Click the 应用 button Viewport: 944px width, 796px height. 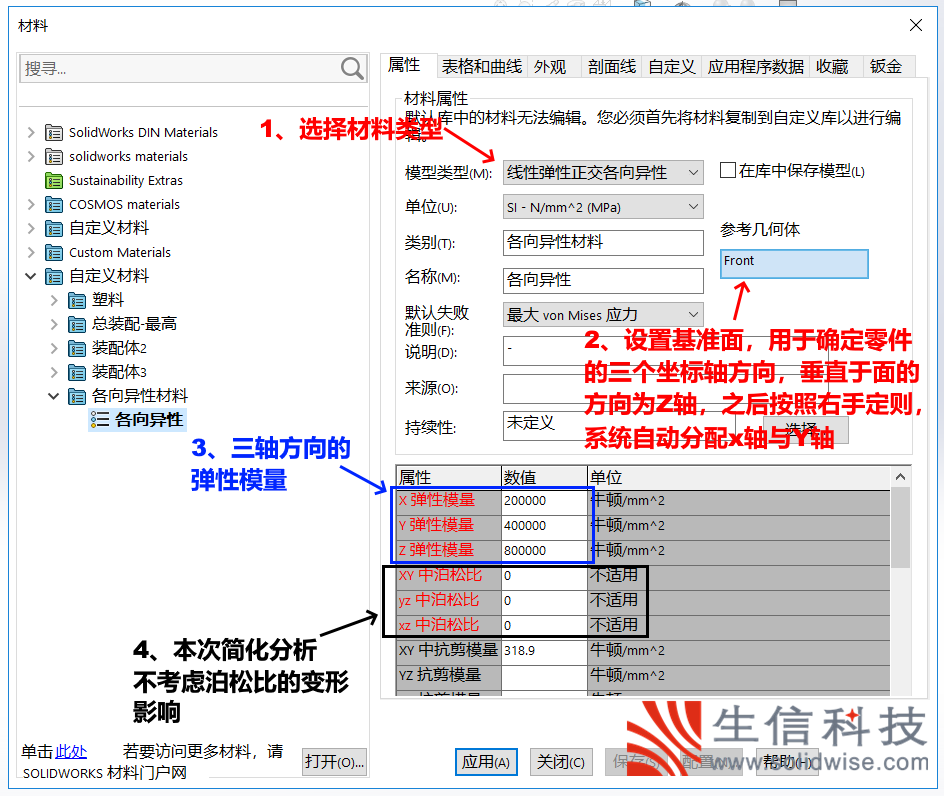(x=486, y=762)
